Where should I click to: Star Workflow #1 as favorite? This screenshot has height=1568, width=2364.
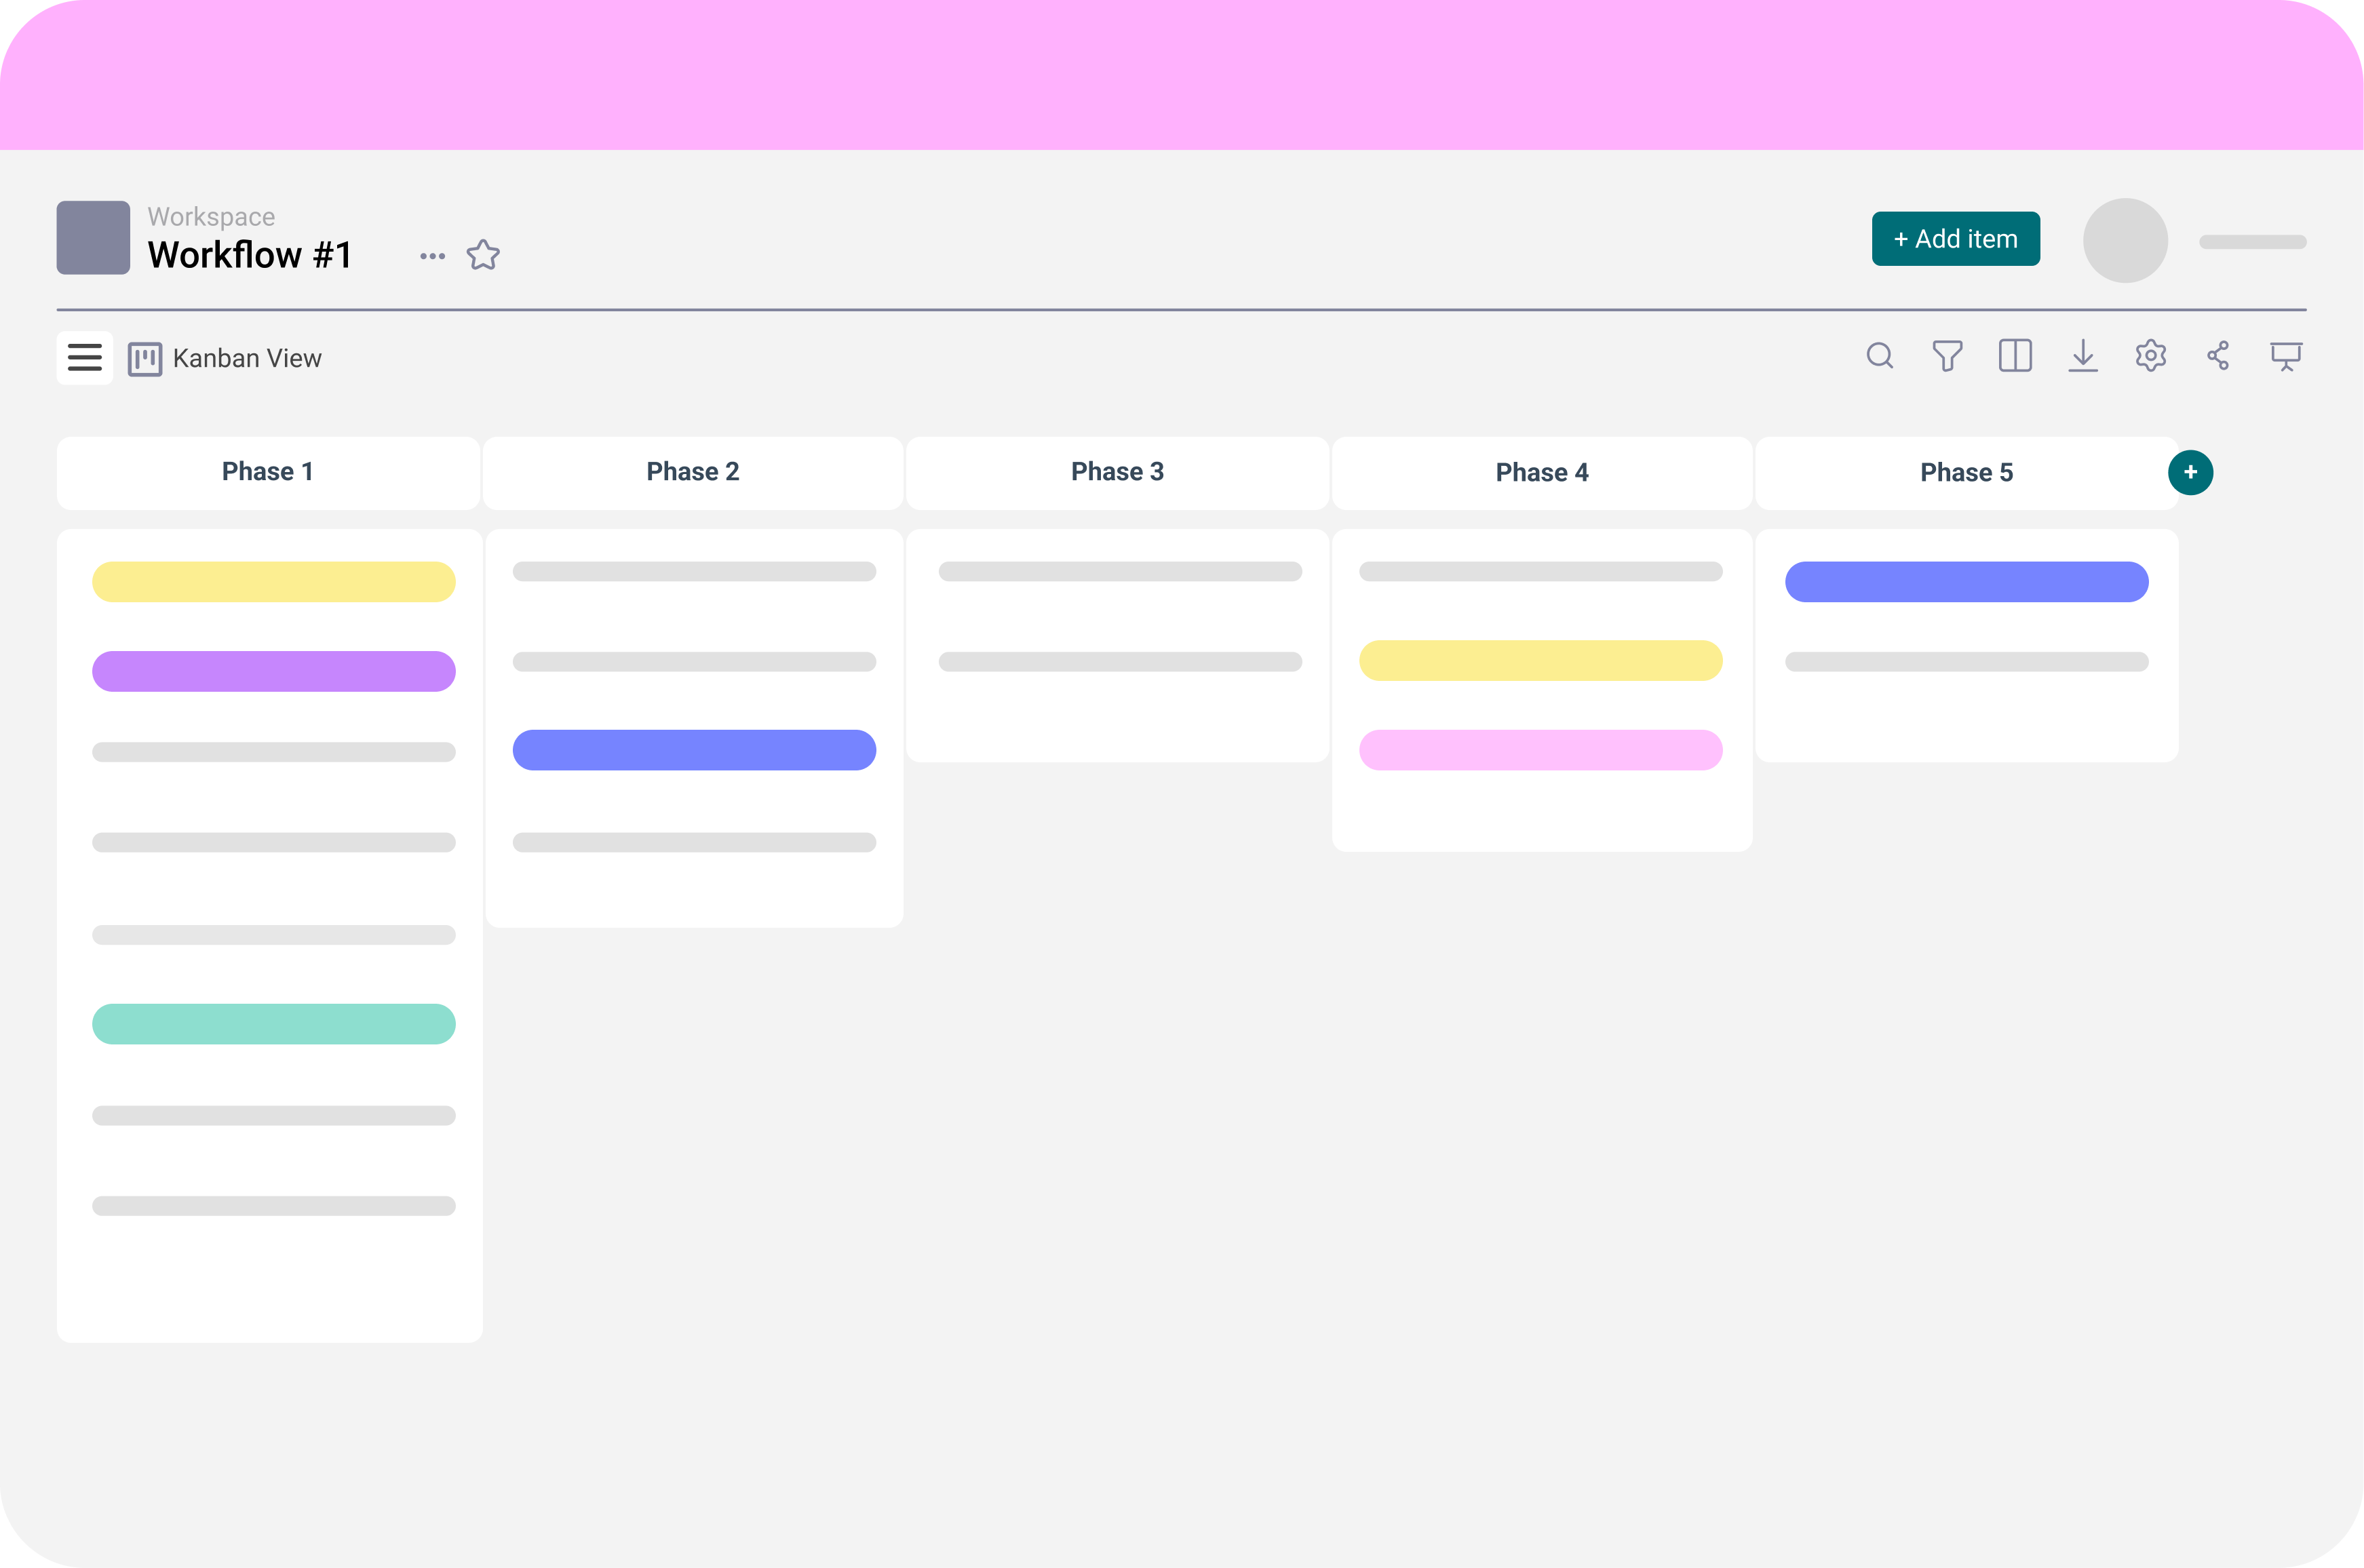pos(483,255)
